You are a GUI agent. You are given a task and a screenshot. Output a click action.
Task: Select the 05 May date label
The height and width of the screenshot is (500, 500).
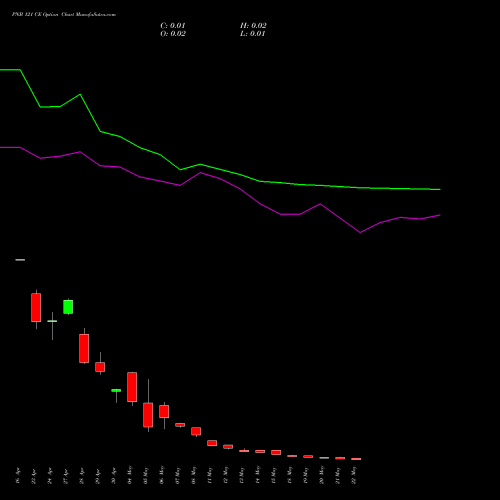click(x=146, y=476)
